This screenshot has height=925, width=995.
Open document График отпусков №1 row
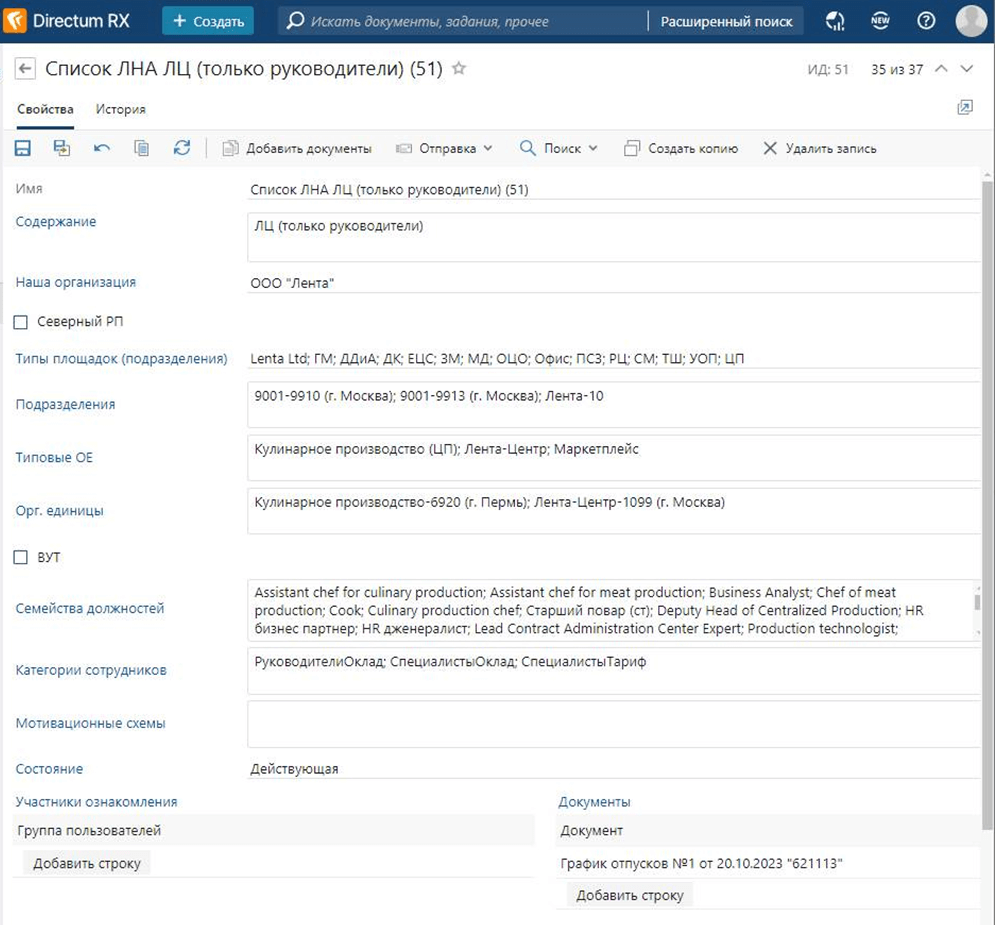(768, 863)
